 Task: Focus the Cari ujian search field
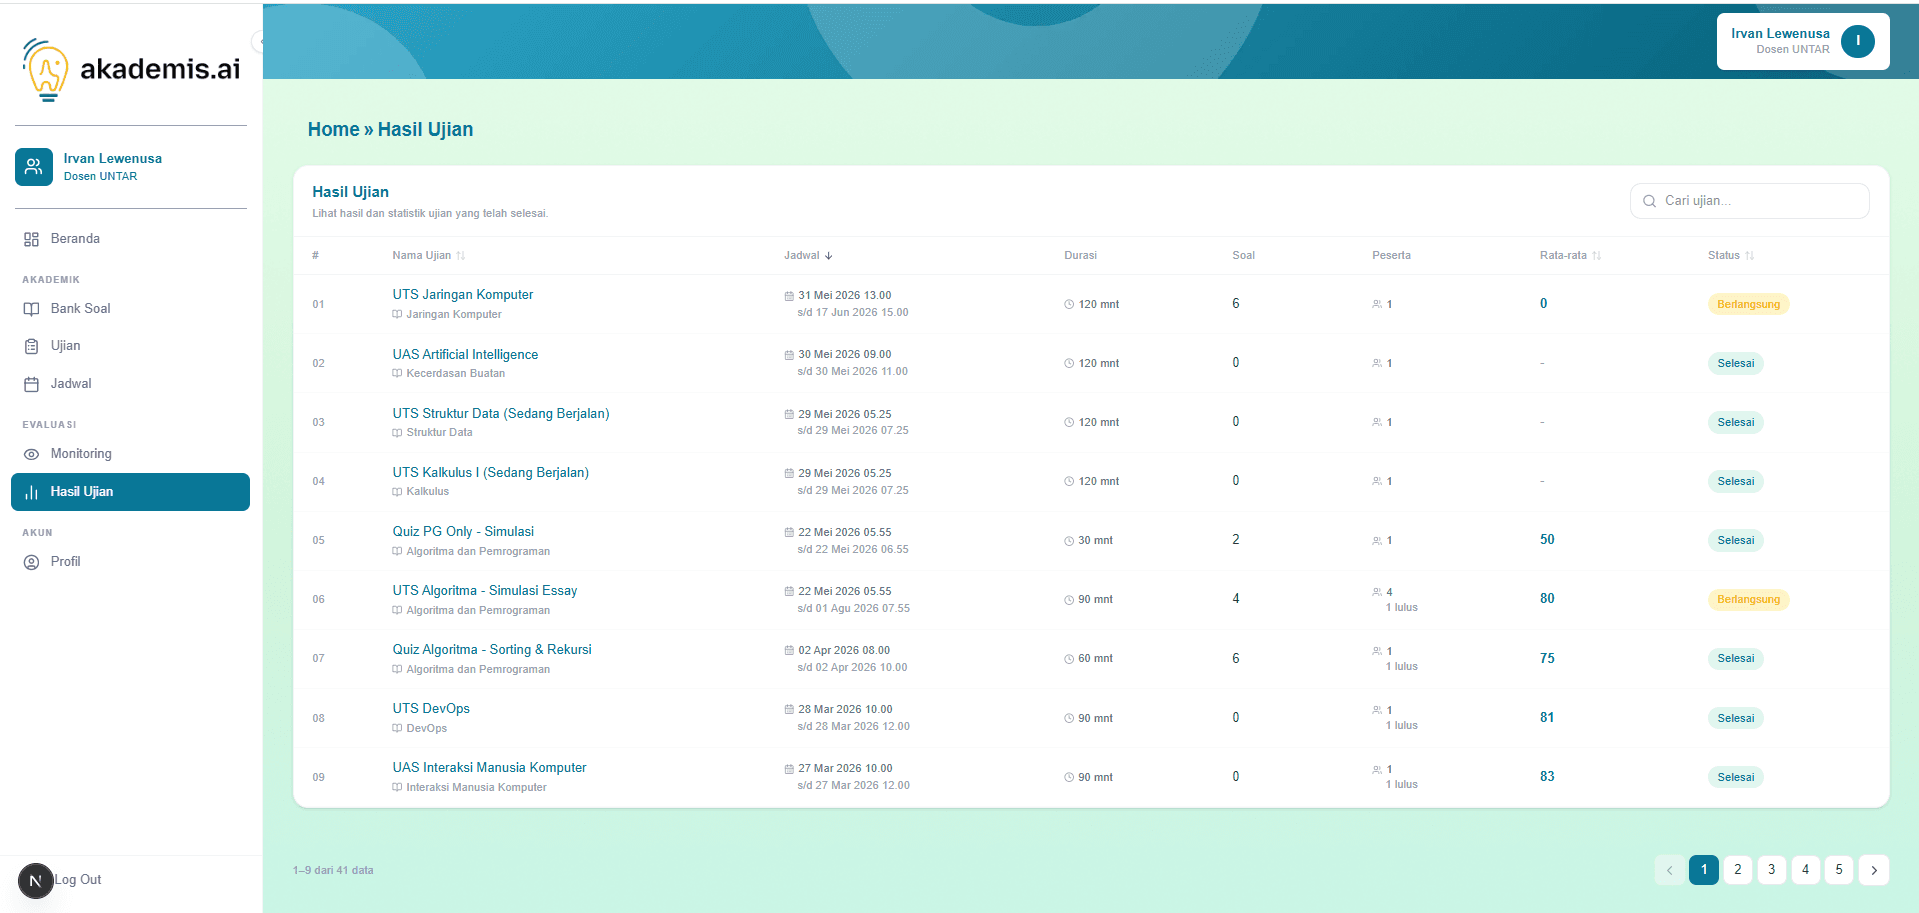pyautogui.click(x=1749, y=201)
